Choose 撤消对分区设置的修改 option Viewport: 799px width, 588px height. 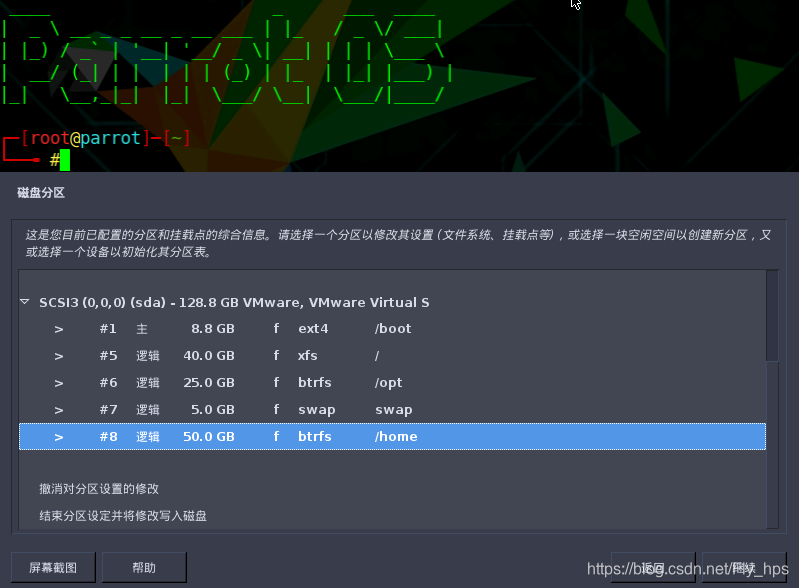pos(99,489)
